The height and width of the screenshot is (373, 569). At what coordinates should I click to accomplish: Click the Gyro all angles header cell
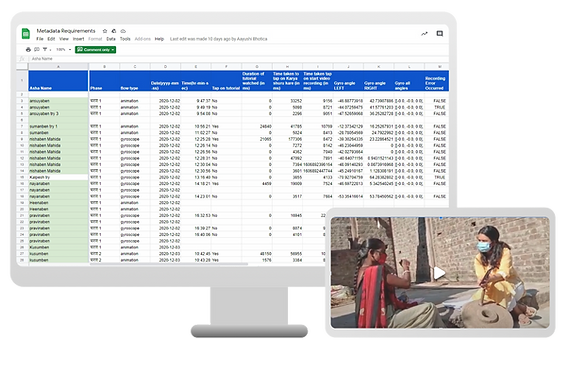pyautogui.click(x=409, y=81)
